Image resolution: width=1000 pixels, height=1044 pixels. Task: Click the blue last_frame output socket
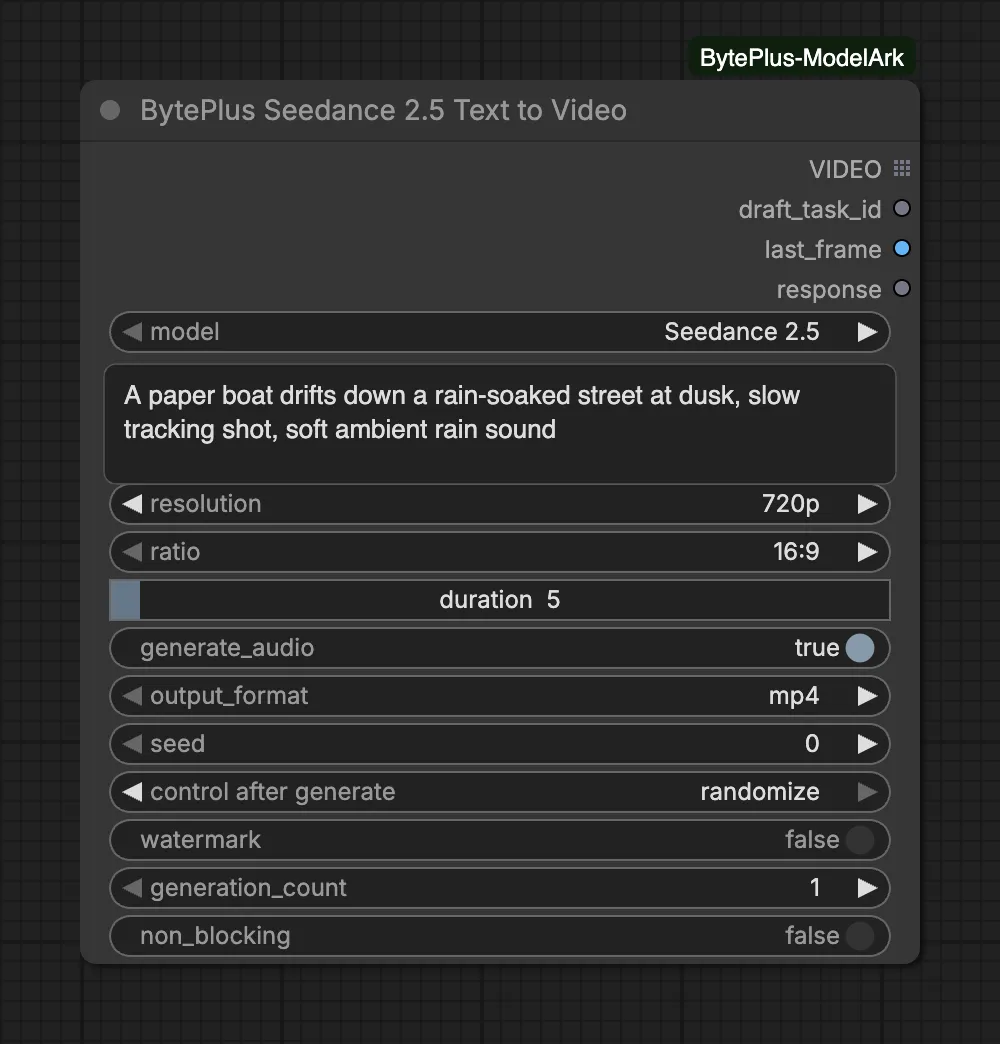[x=901, y=248]
